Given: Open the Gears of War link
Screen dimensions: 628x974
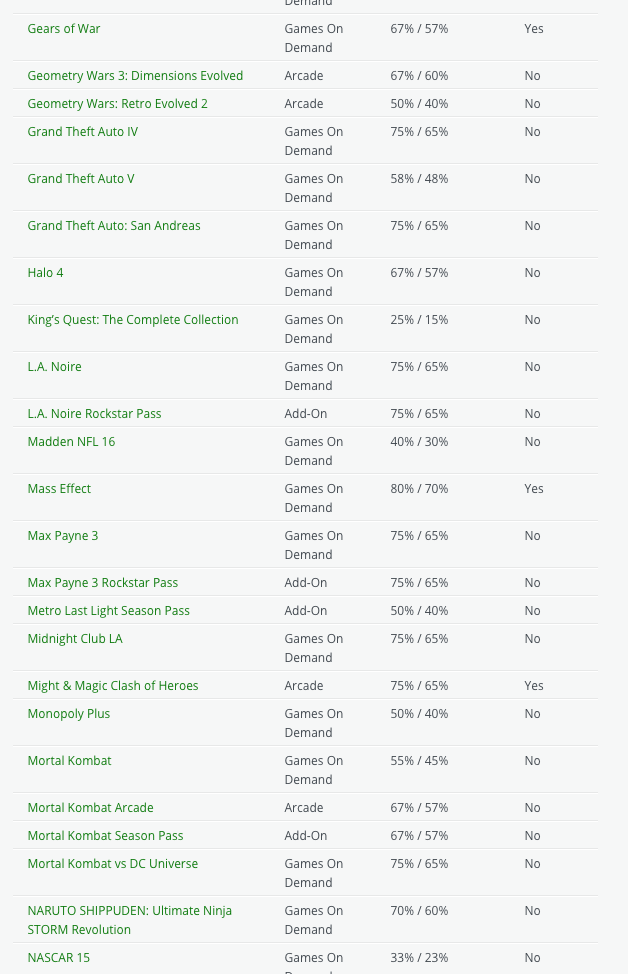Looking at the screenshot, I should coord(64,29).
